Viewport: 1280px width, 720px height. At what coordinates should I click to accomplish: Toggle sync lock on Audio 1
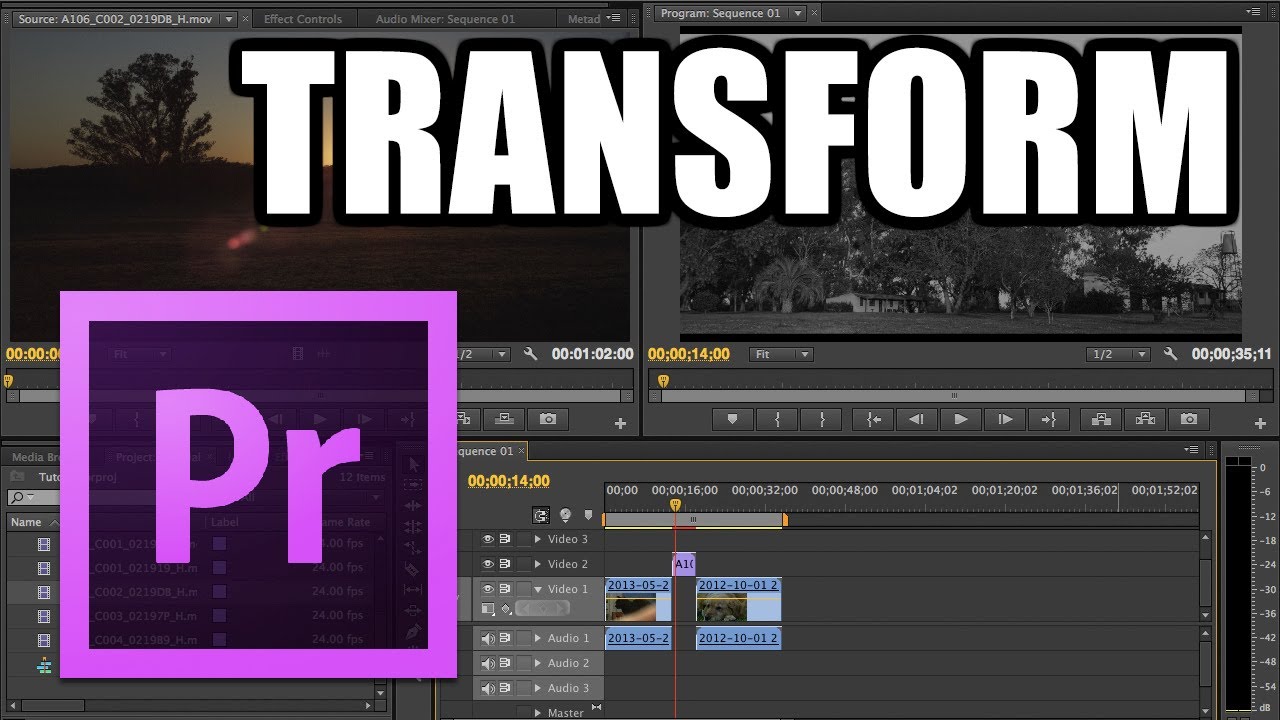(505, 638)
